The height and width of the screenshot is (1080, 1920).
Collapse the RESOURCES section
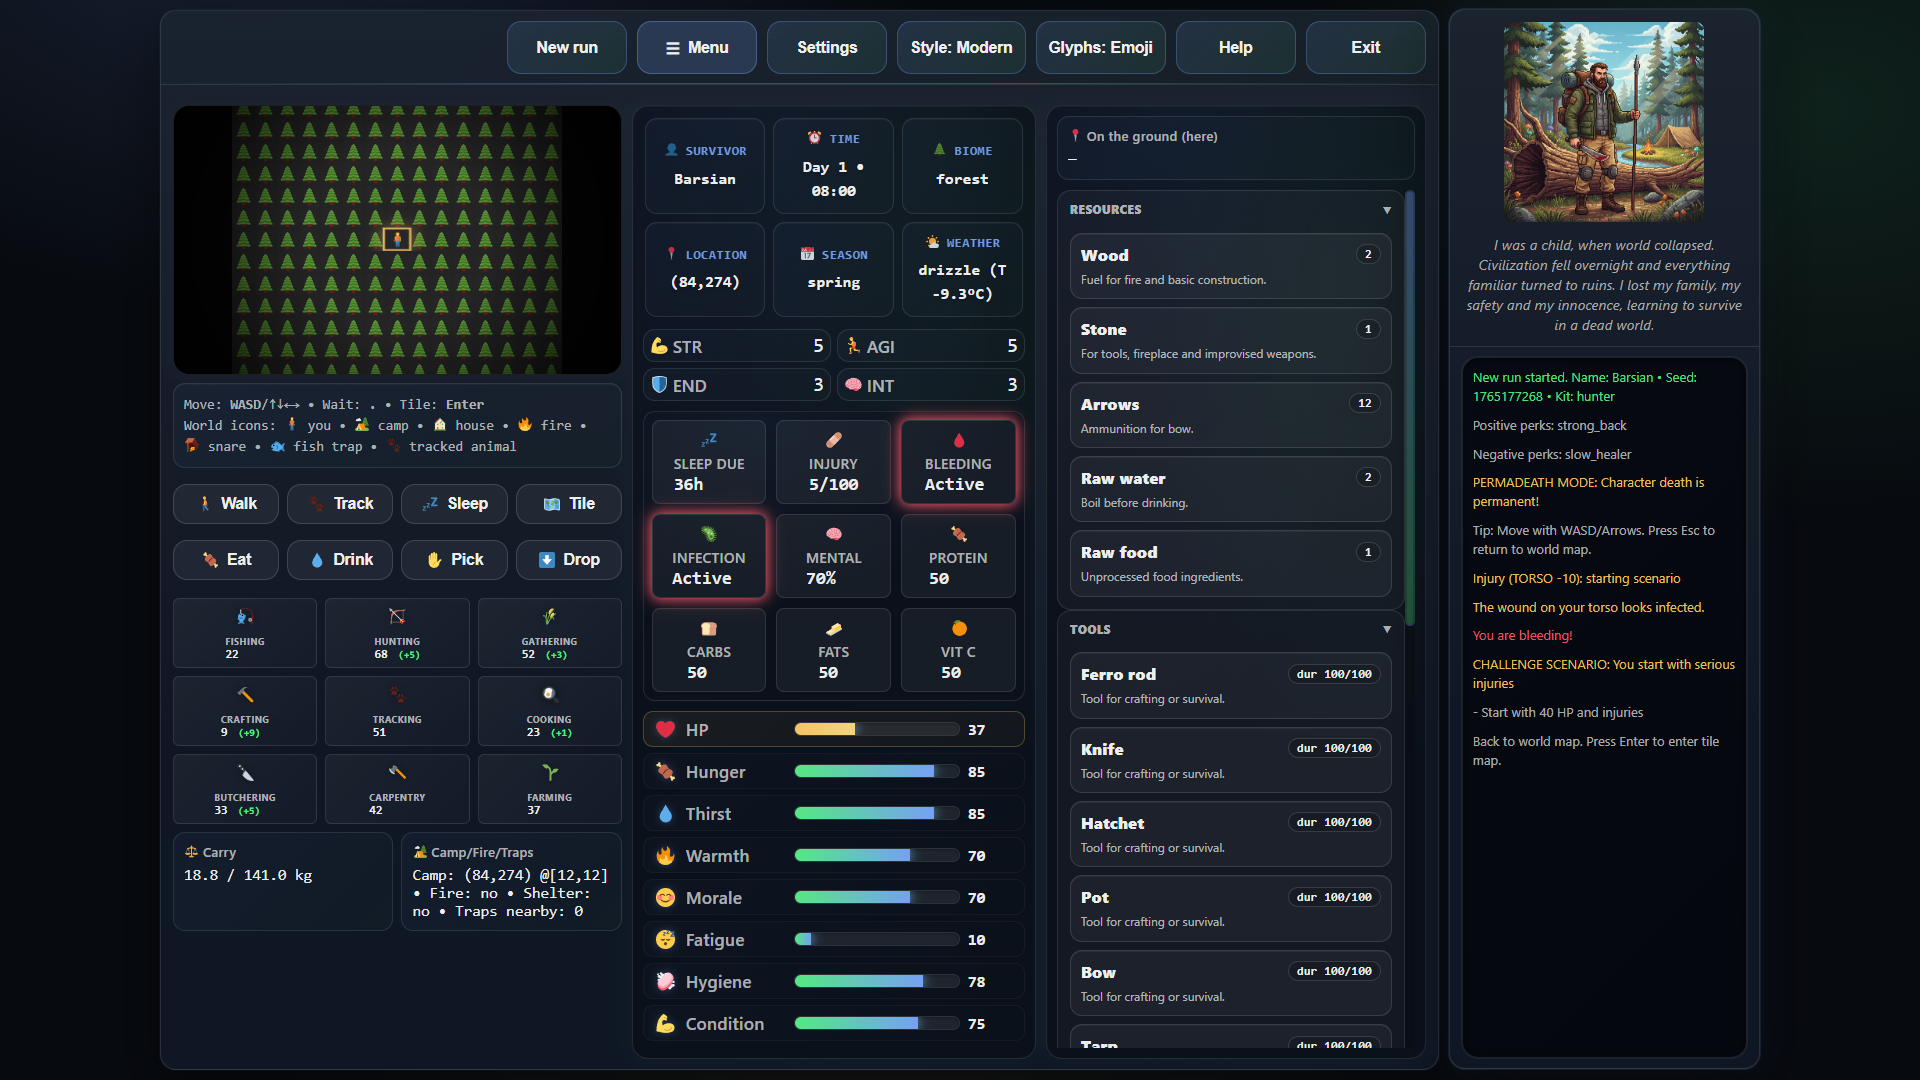point(1387,210)
